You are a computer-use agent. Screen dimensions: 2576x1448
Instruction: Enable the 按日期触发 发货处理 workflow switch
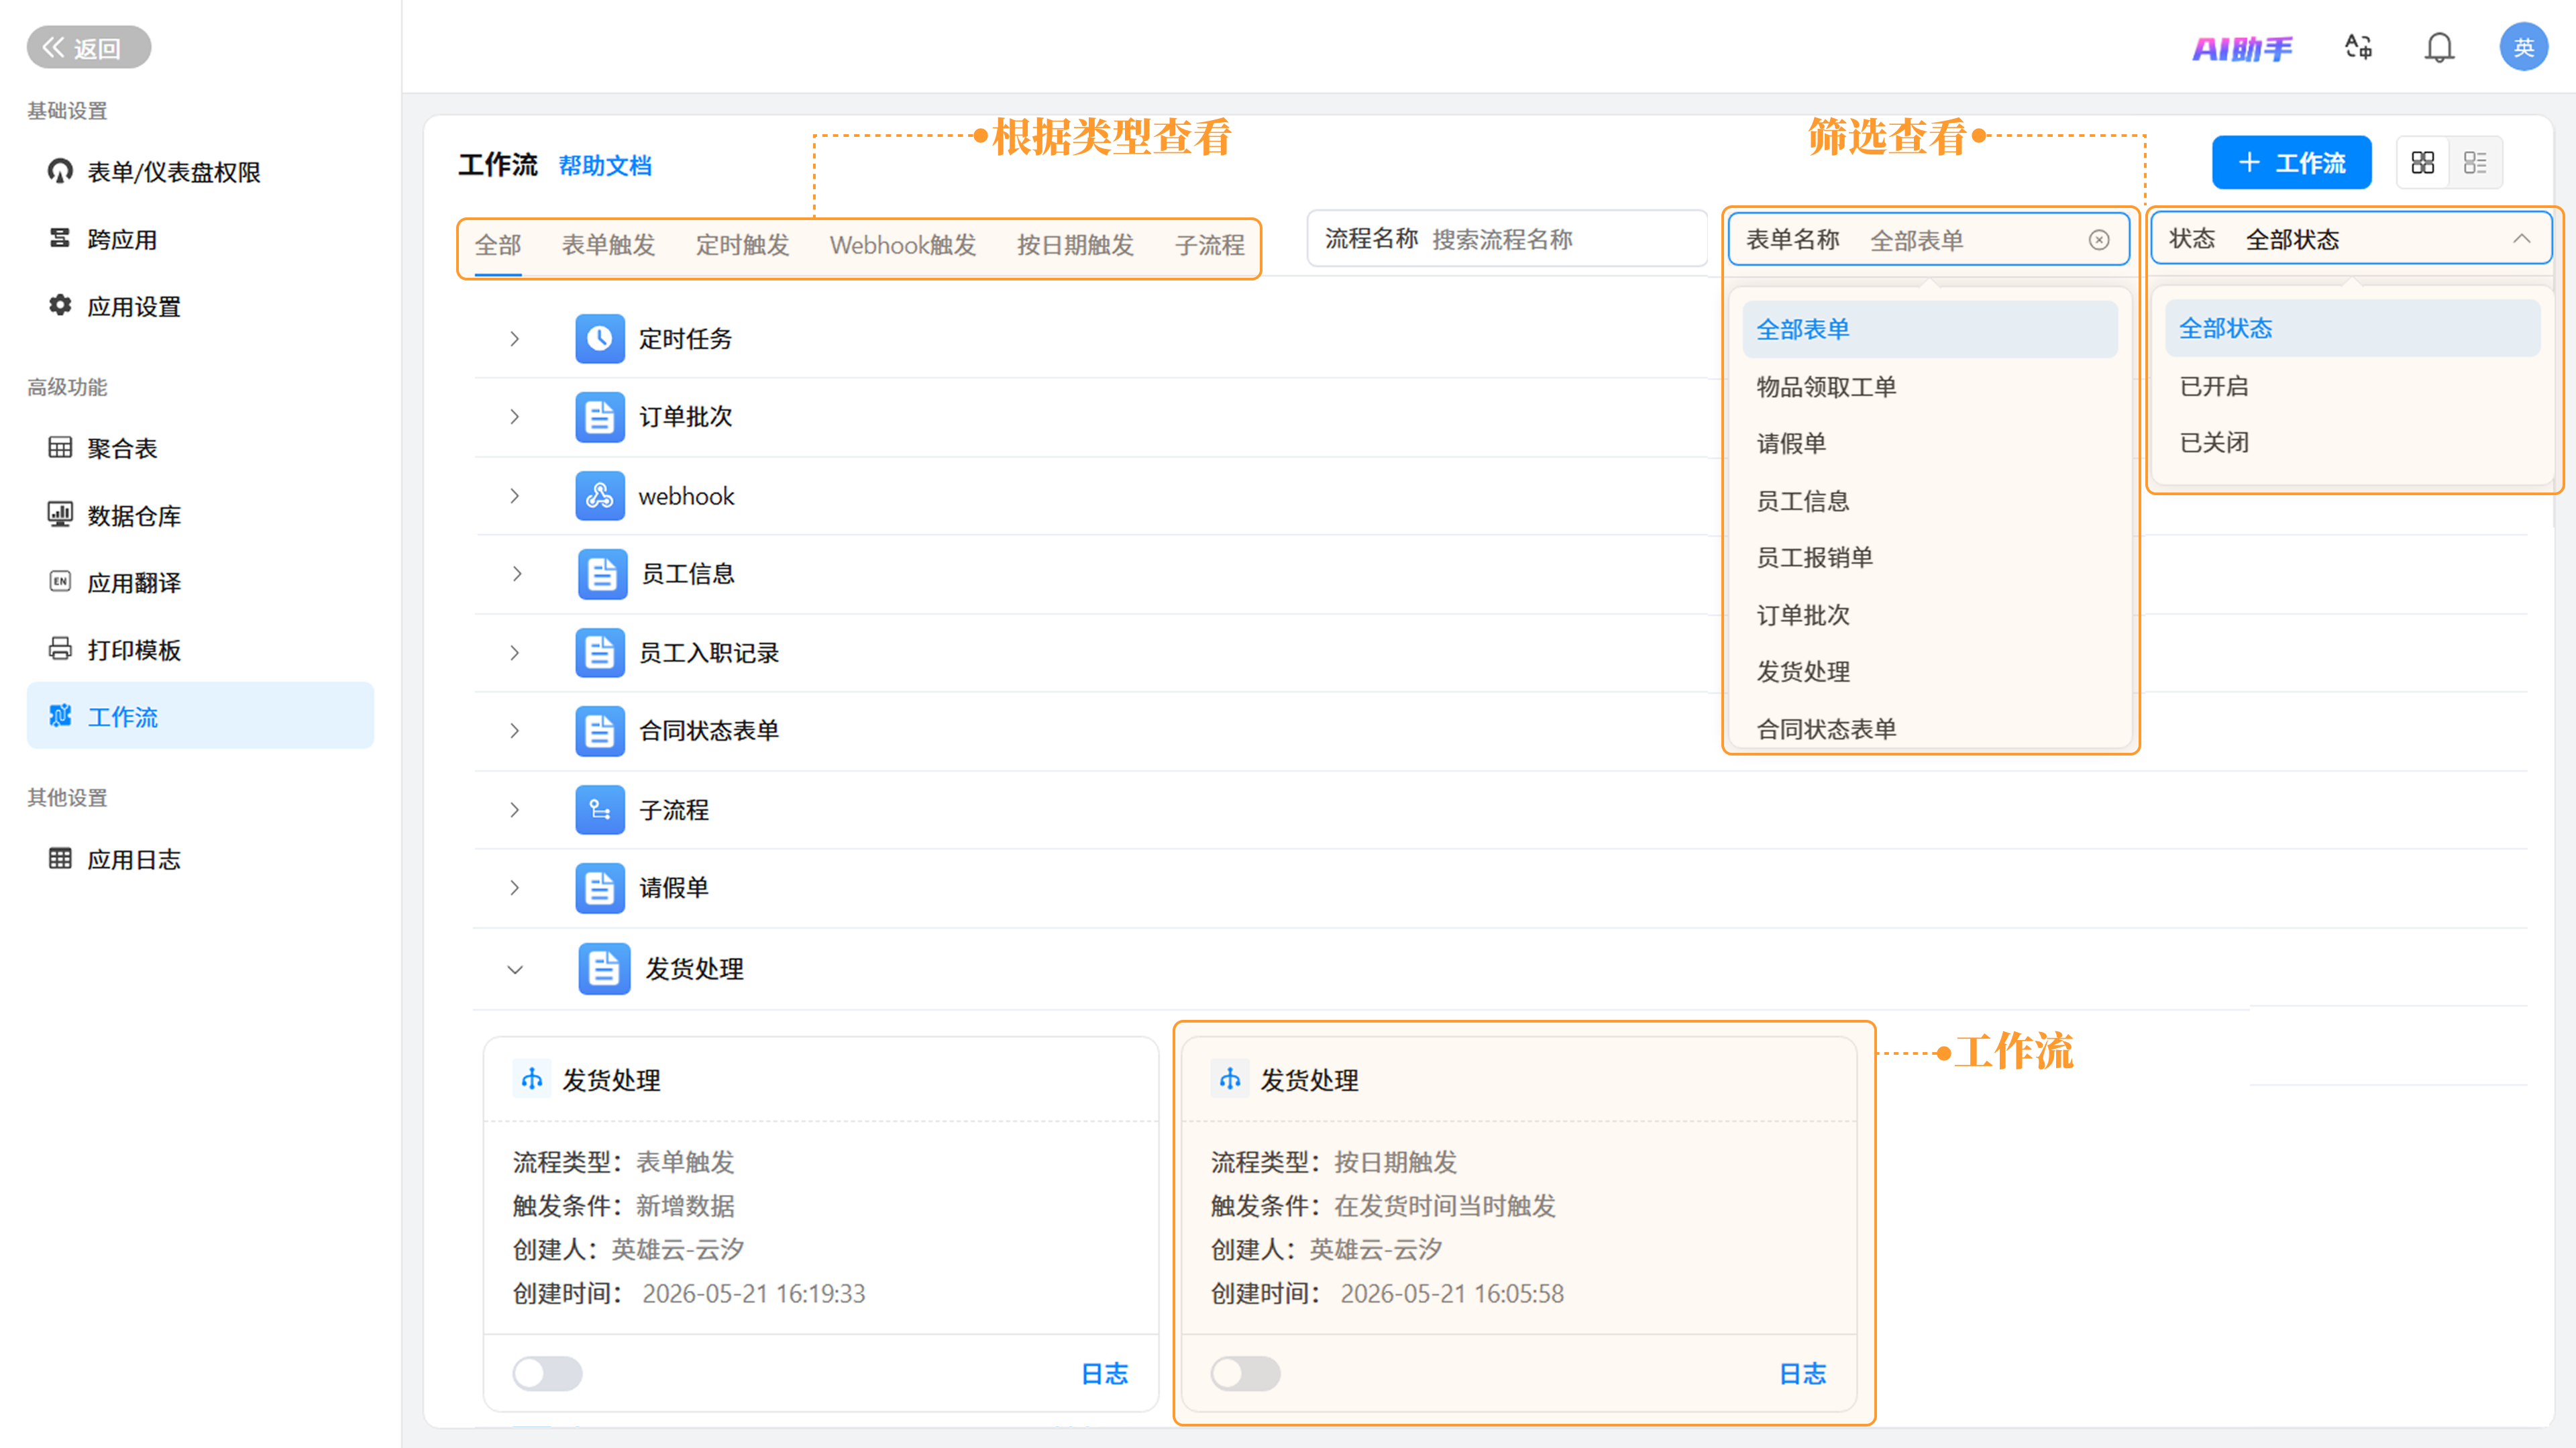(x=1245, y=1373)
